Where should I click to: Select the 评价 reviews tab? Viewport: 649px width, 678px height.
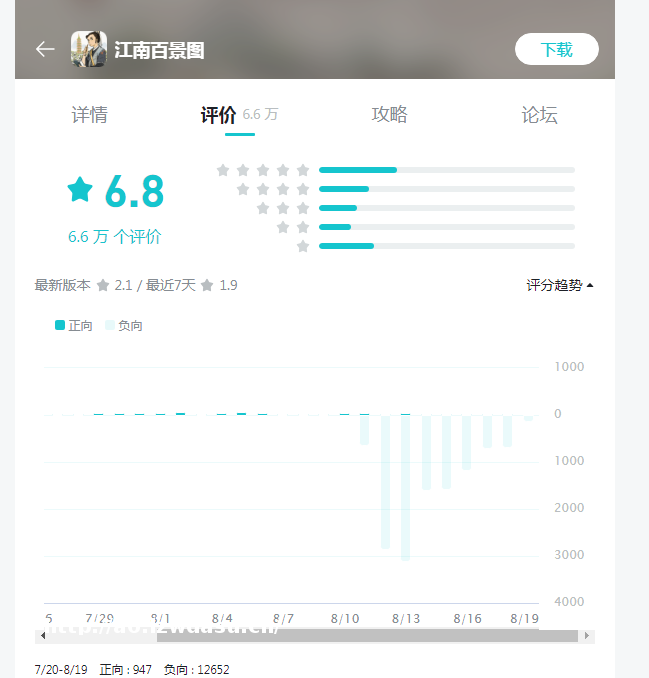(219, 115)
